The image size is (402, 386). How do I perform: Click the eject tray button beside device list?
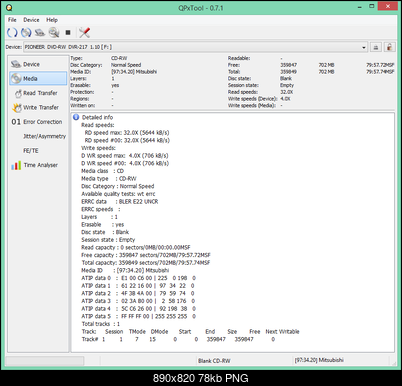(x=376, y=47)
